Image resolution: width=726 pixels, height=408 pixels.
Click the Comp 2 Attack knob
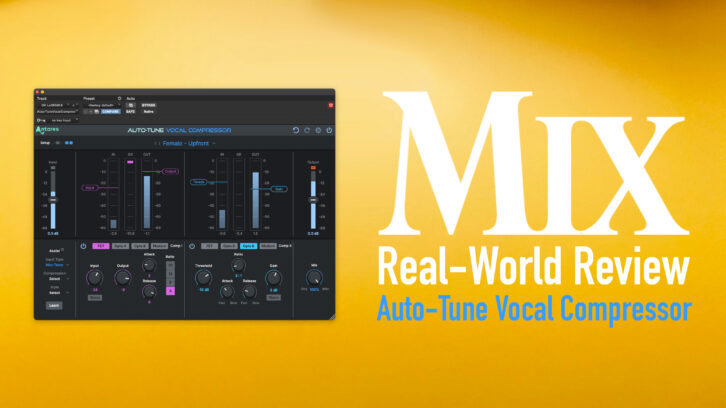click(227, 292)
